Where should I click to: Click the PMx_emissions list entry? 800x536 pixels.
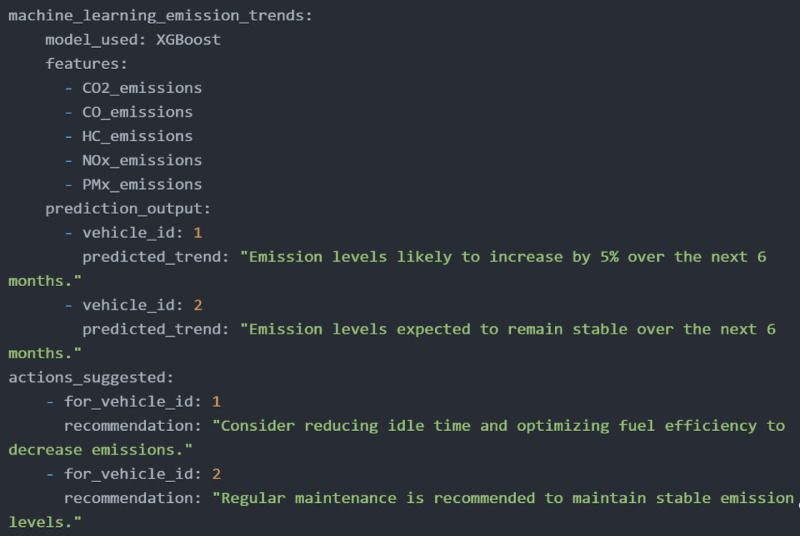coord(142,184)
